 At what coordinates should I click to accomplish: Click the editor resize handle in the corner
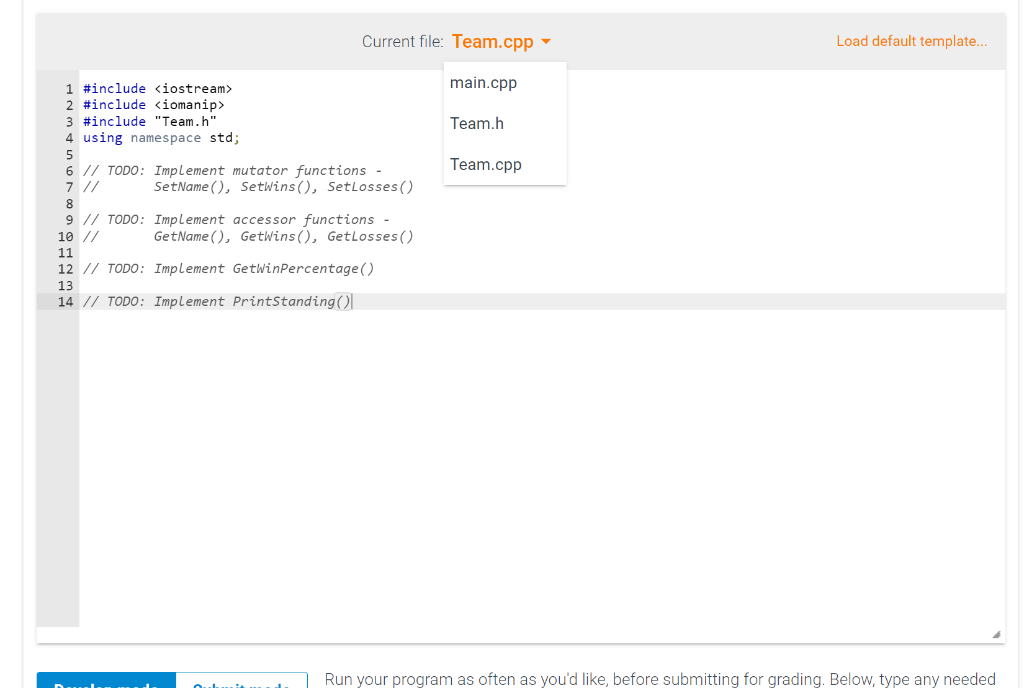click(x=996, y=634)
